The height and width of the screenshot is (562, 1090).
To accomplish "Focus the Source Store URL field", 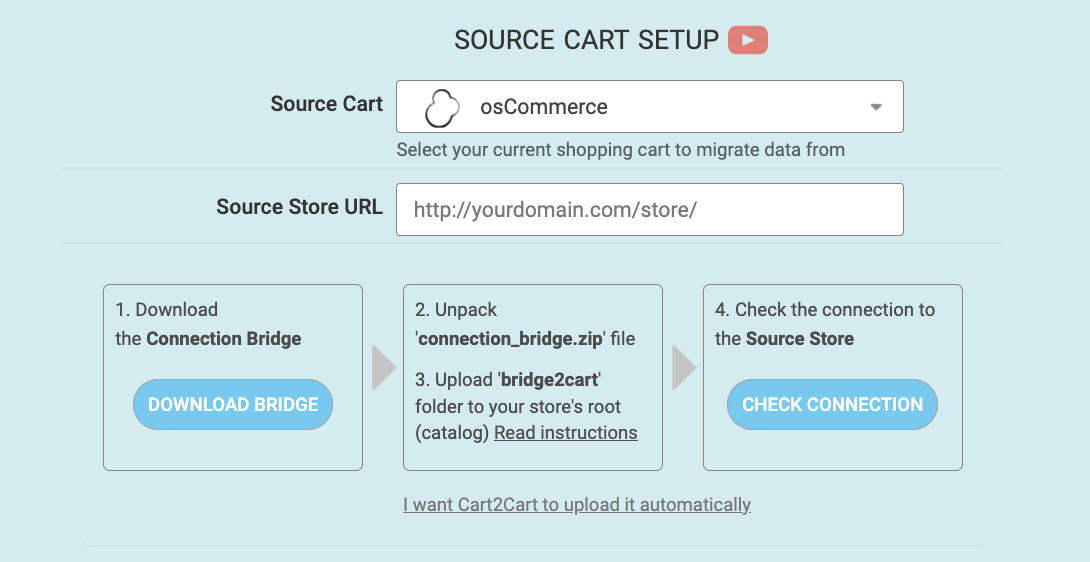I will pos(650,210).
